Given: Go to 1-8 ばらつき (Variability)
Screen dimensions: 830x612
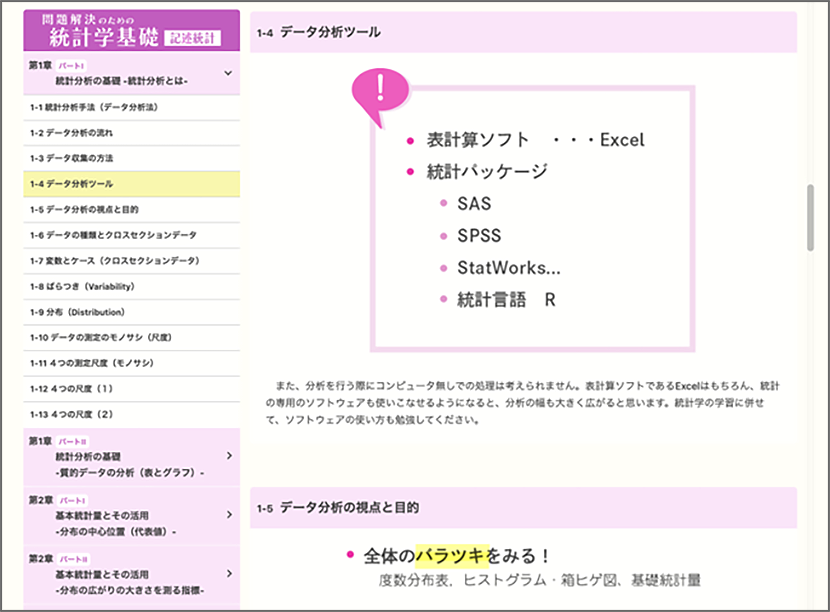Looking at the screenshot, I should pos(131,286).
